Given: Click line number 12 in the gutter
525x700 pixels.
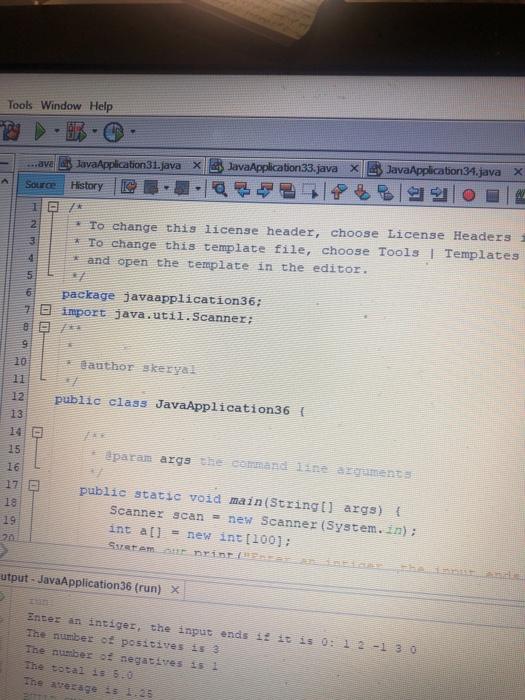Looking at the screenshot, I should coord(17,396).
